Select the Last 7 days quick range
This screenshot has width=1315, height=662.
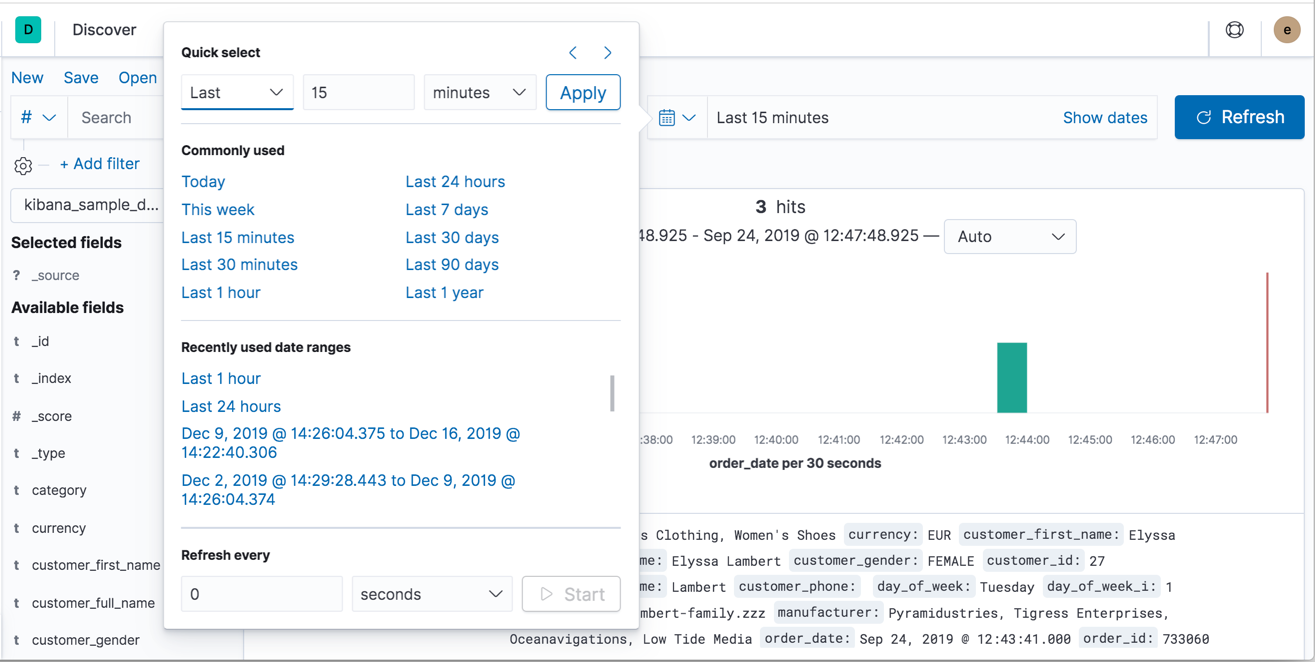446,209
